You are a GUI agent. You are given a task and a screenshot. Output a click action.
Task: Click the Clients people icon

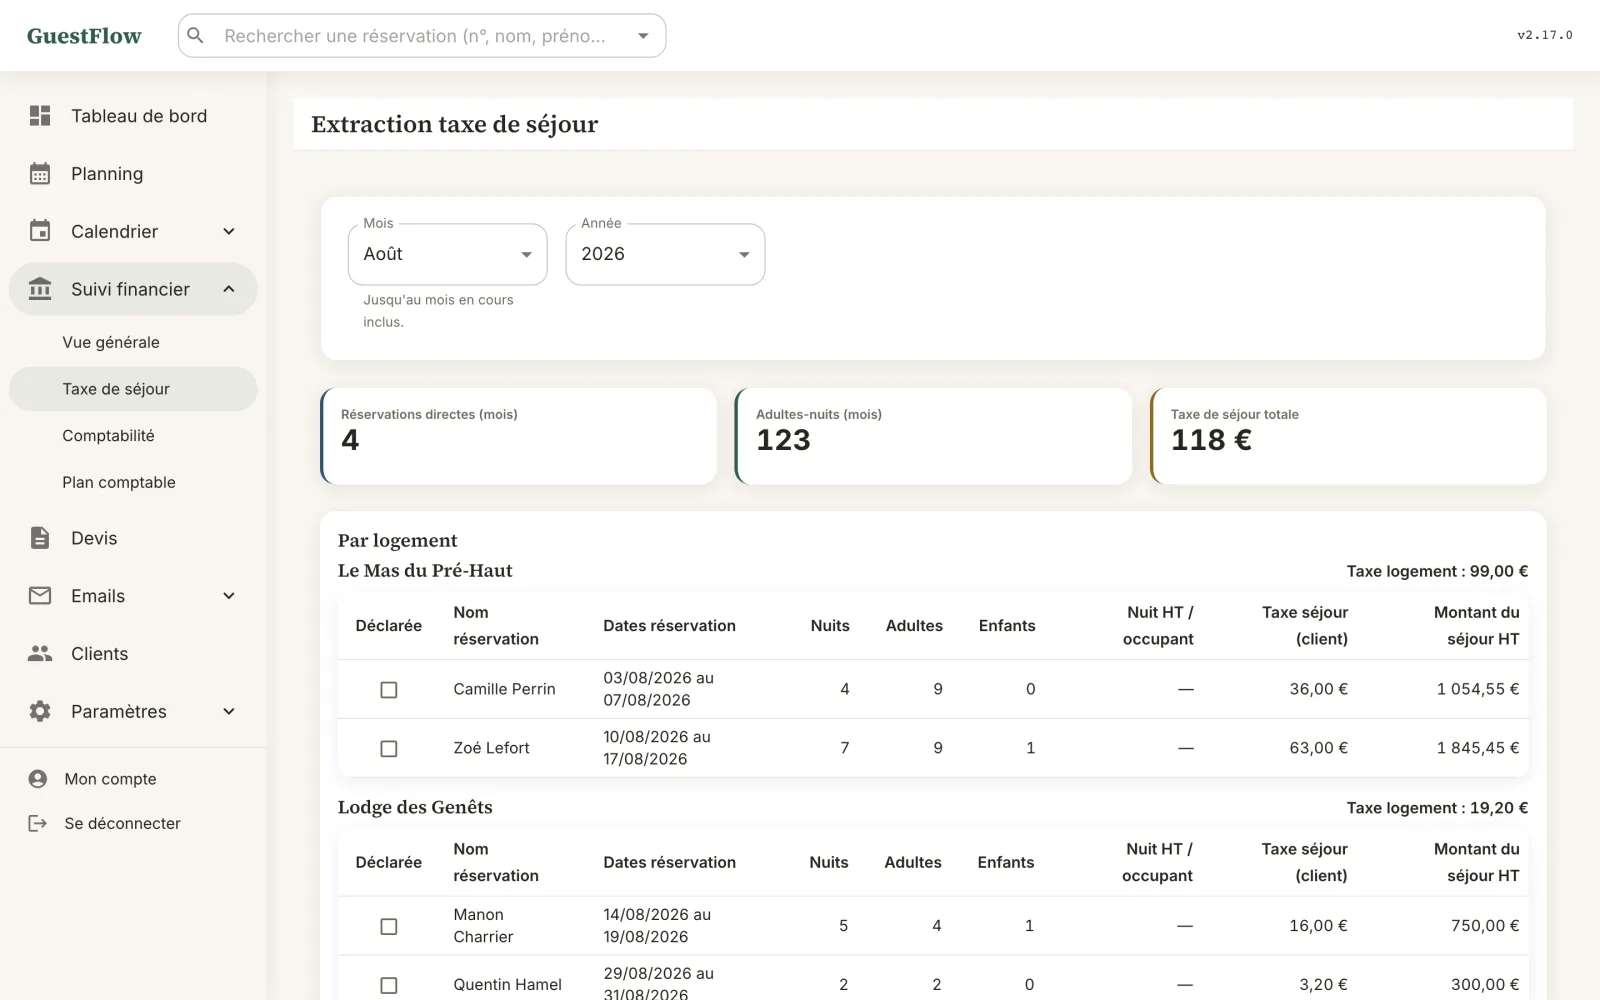[40, 653]
